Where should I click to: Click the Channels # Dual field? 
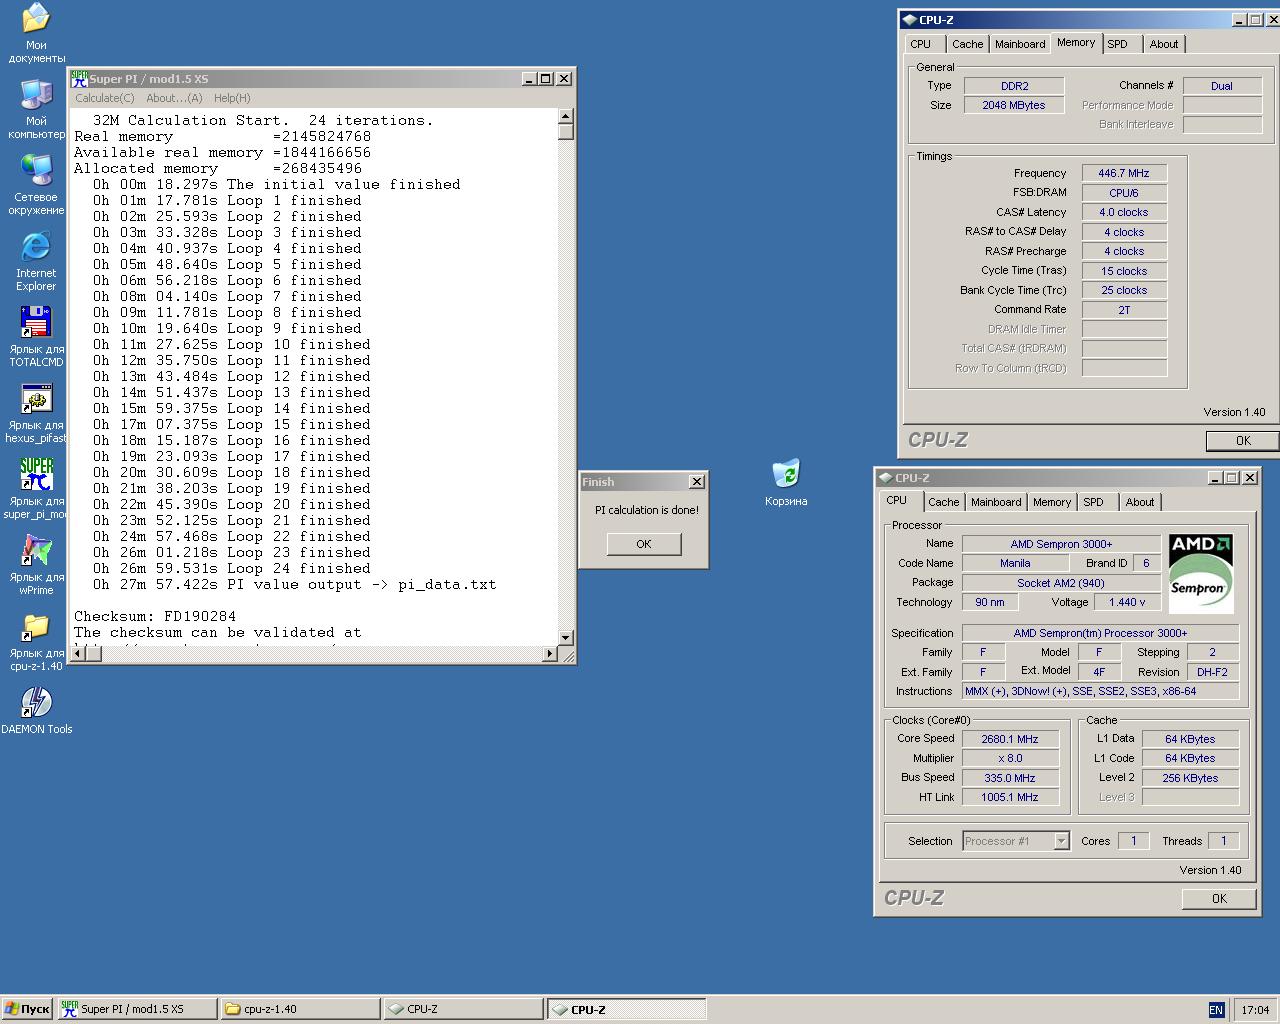pos(1222,86)
